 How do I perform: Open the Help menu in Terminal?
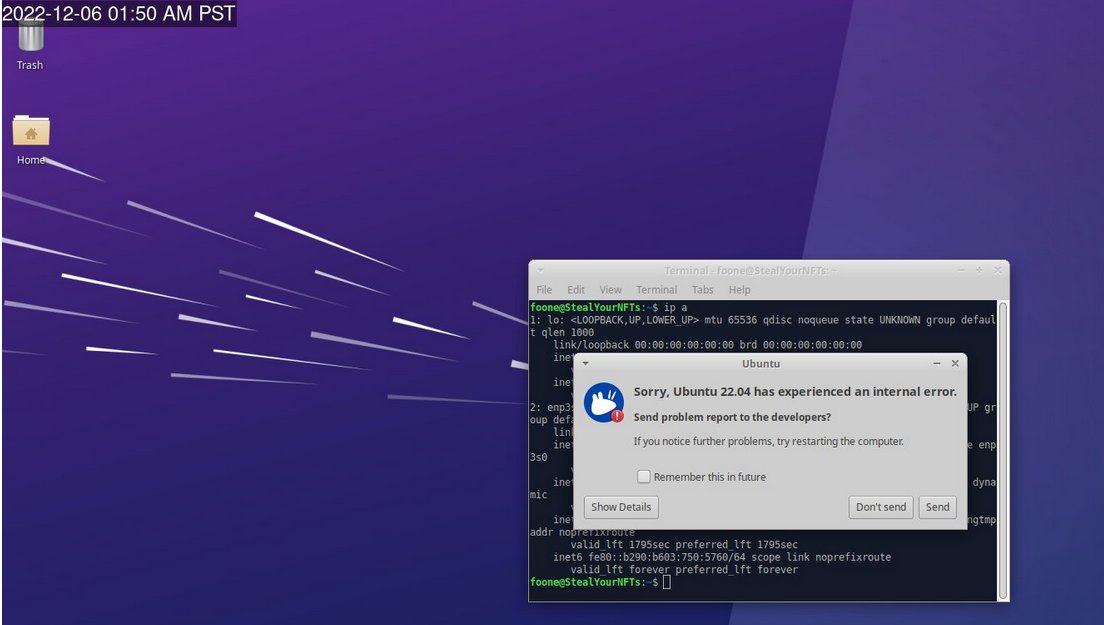[x=739, y=289]
